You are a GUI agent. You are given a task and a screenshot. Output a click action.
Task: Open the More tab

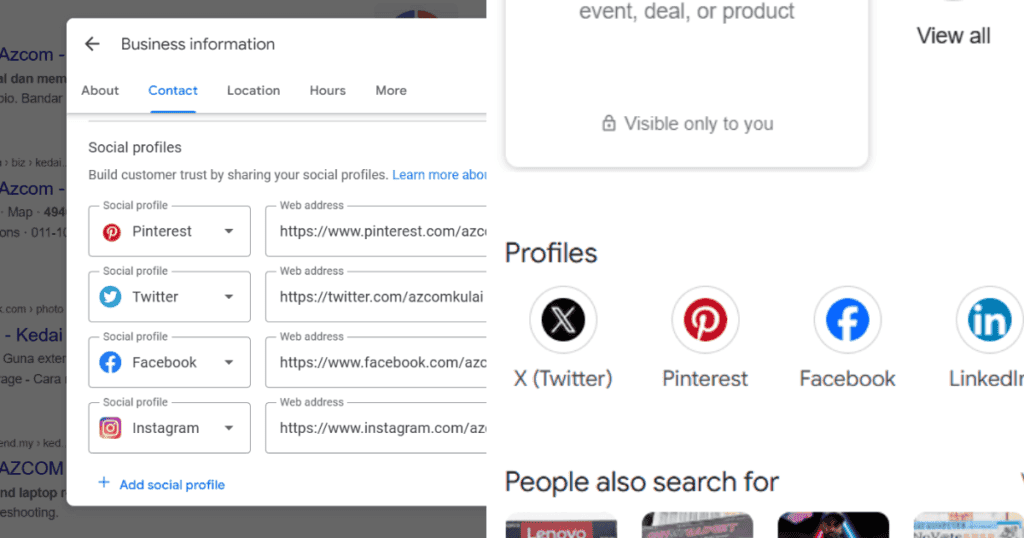pyautogui.click(x=391, y=90)
